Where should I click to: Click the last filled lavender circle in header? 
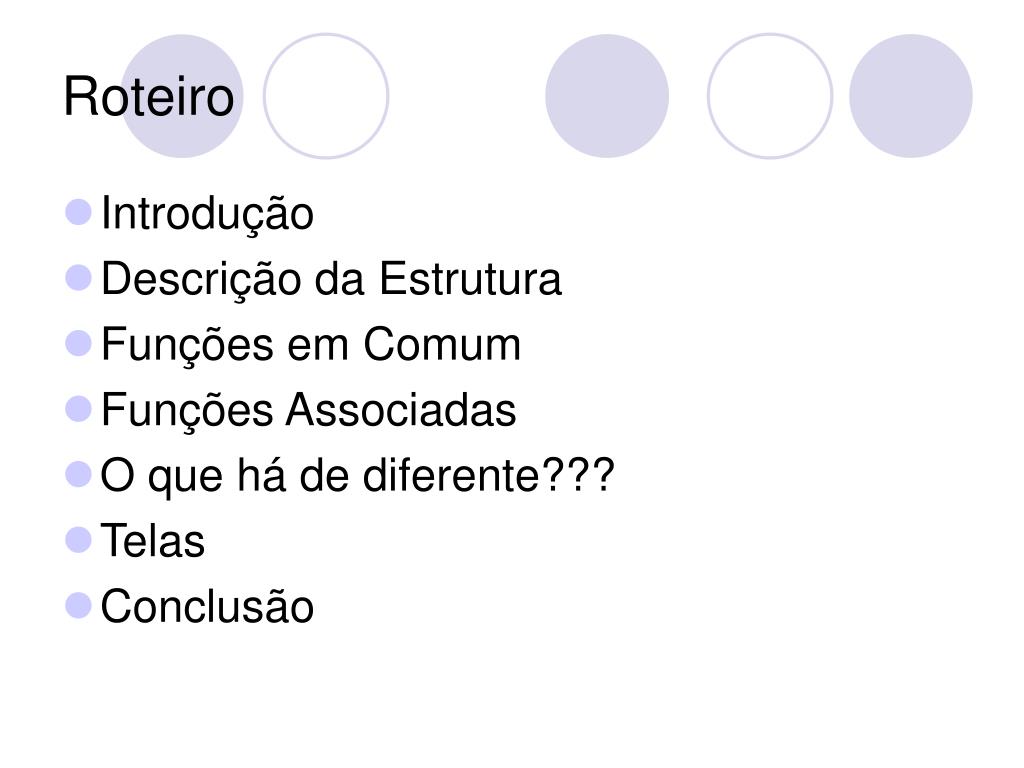pyautogui.click(x=910, y=96)
